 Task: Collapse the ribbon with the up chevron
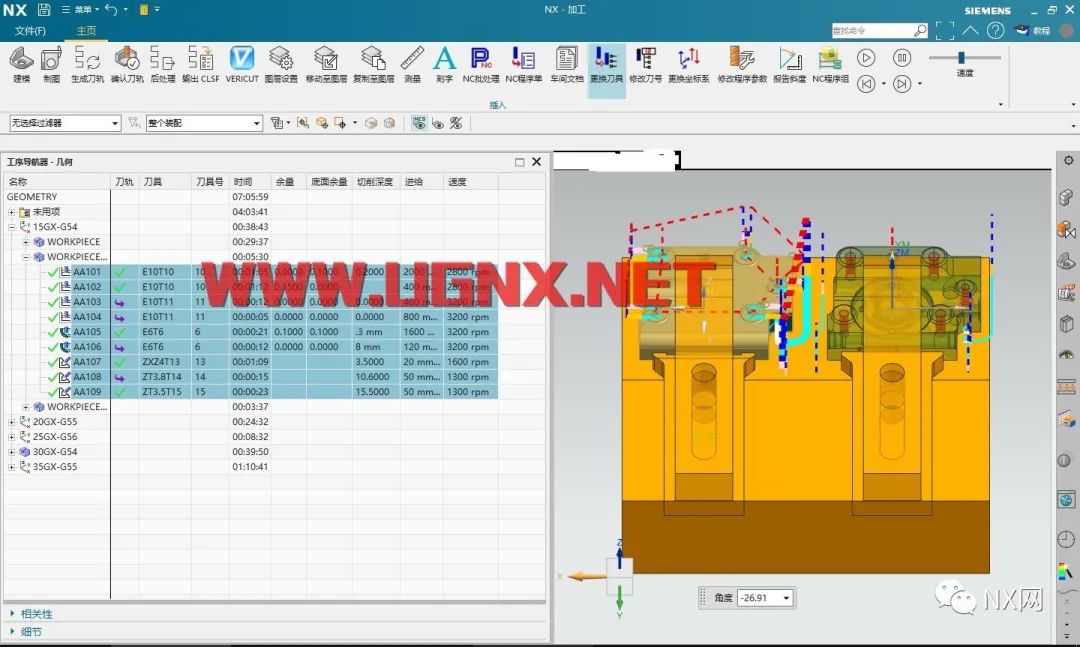970,30
